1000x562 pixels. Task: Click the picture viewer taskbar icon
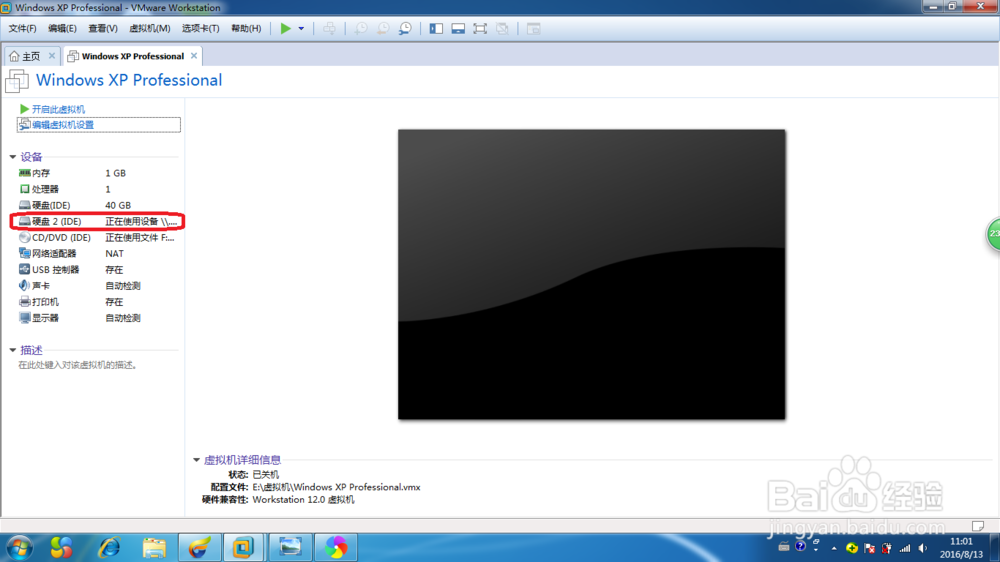coord(290,547)
